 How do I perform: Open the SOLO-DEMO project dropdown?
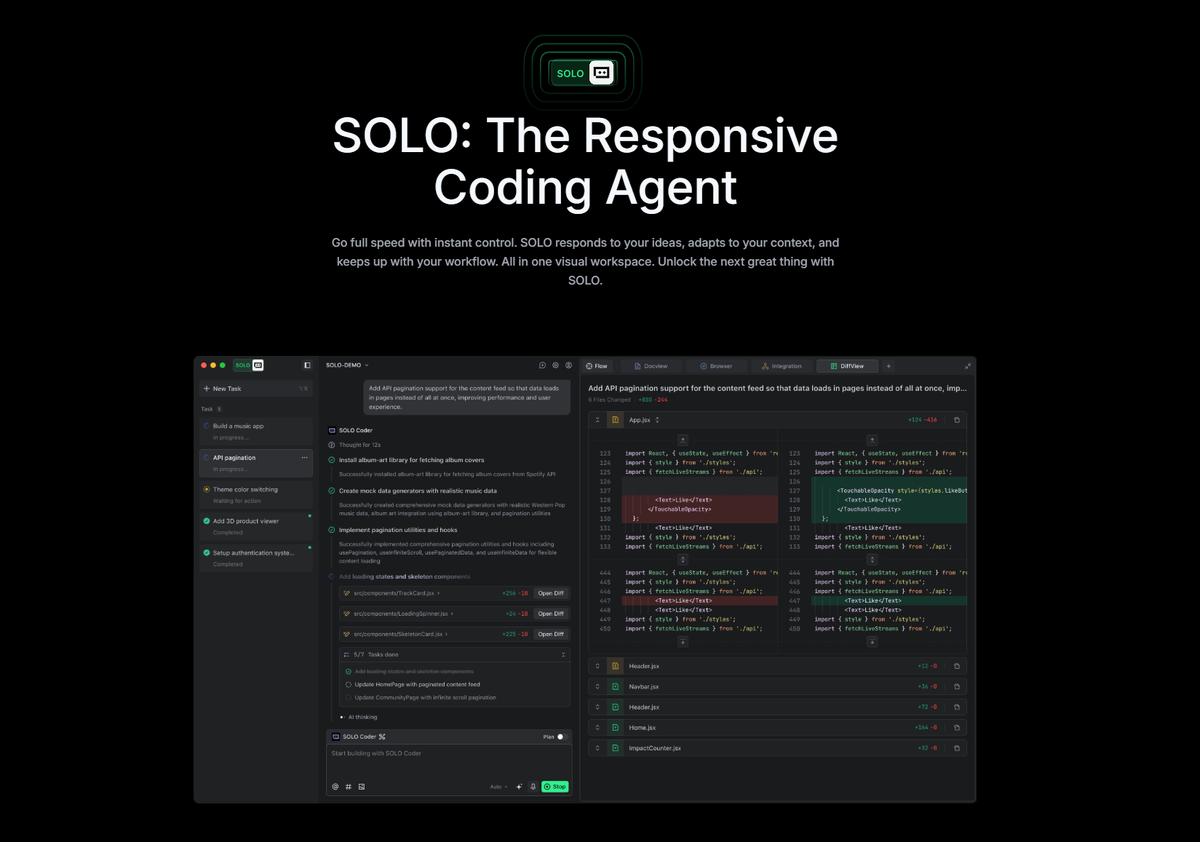point(347,366)
